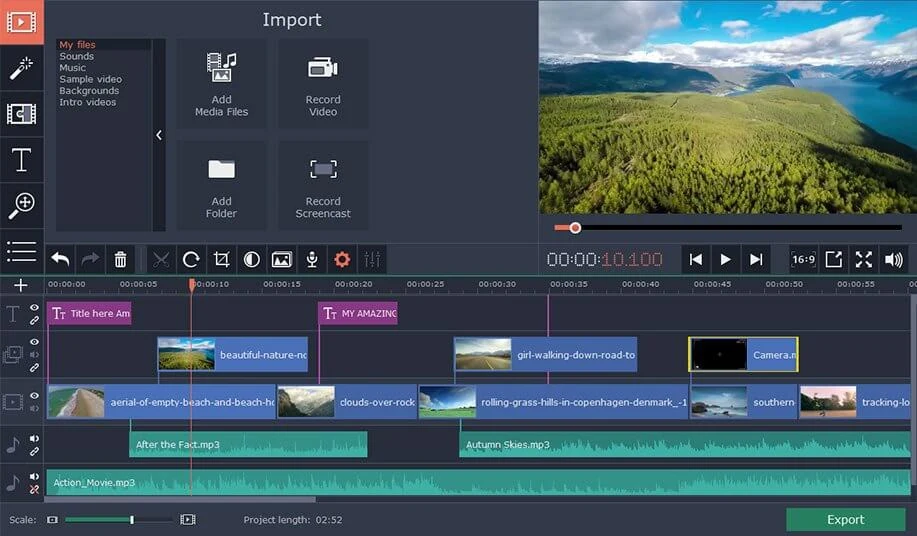The height and width of the screenshot is (536, 917).
Task: Open the Pan and Zoom magnifier tab
Action: click(x=22, y=206)
